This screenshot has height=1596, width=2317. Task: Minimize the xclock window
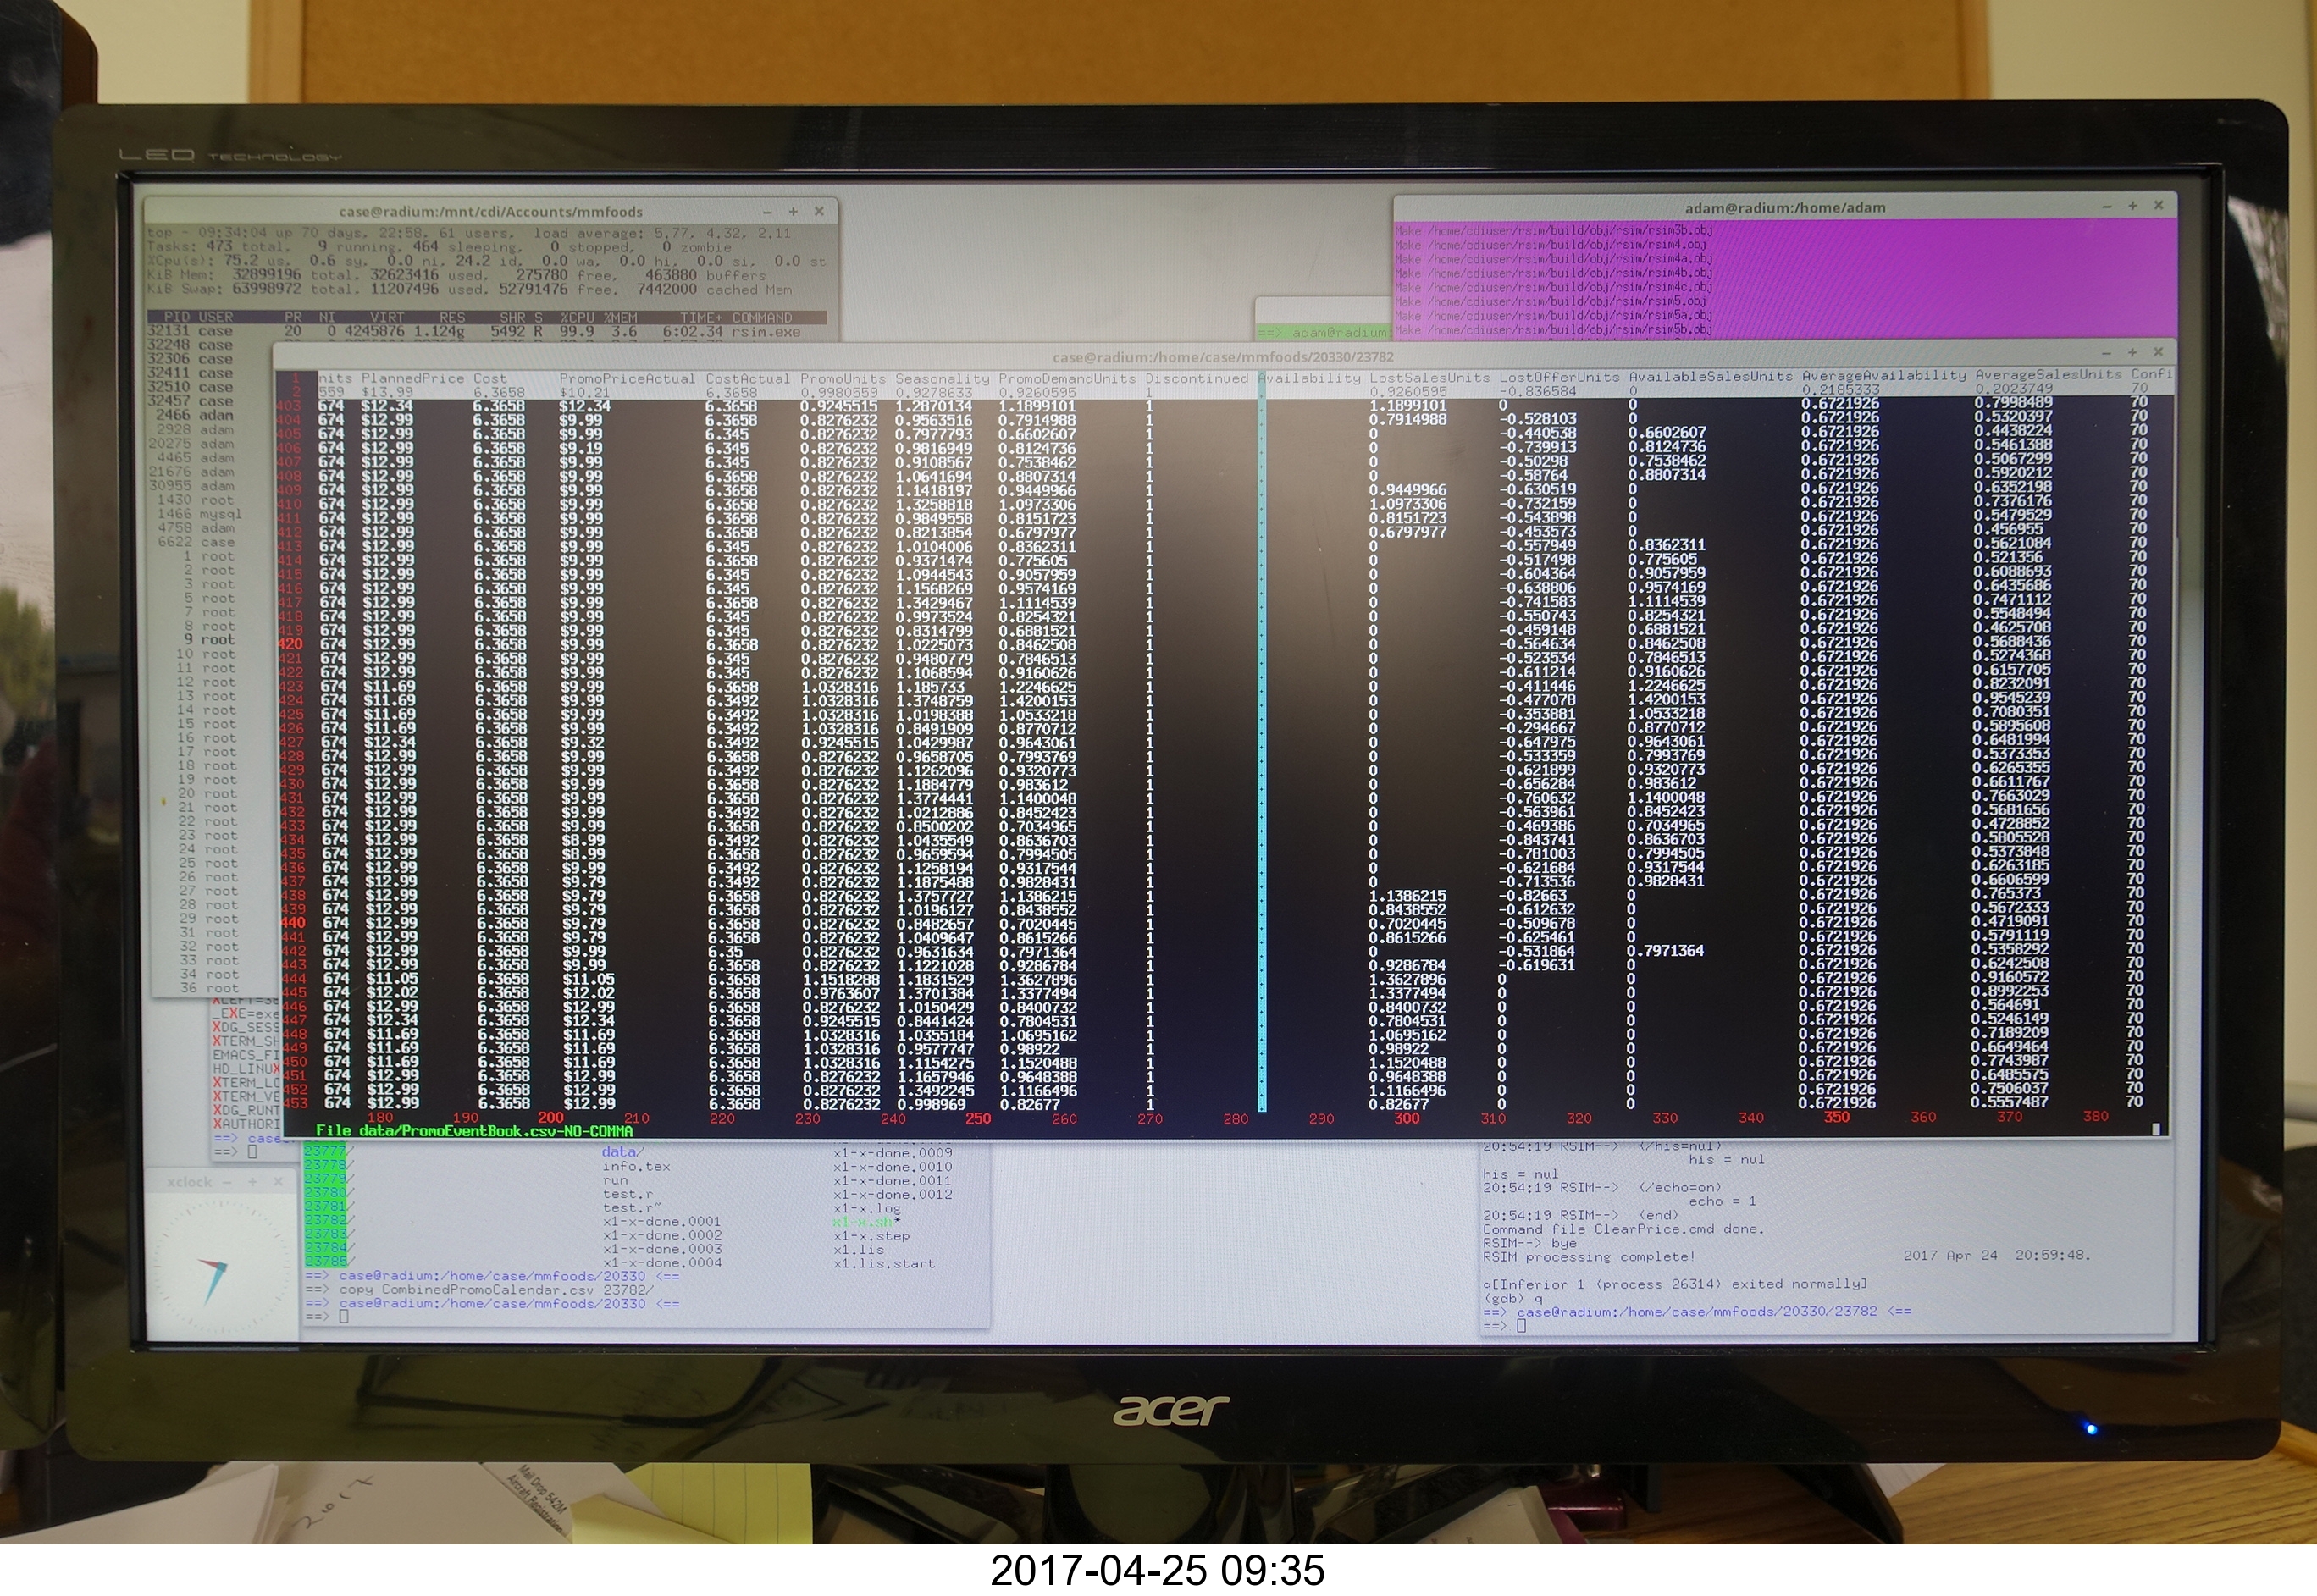point(228,1182)
